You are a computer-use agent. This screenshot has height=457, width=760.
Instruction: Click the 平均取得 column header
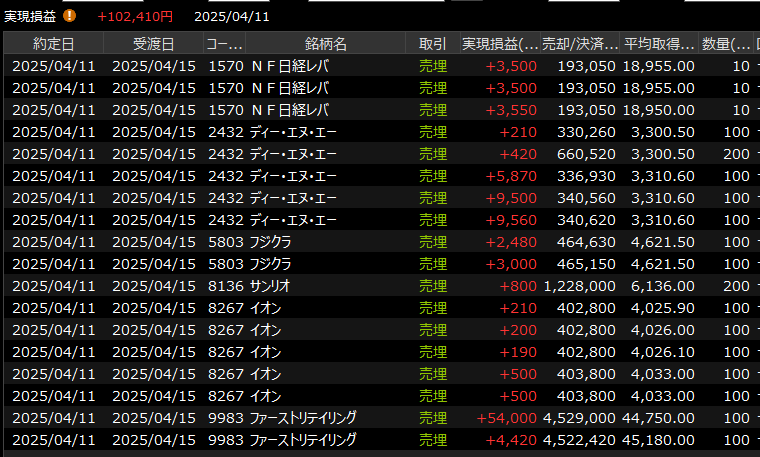(659, 44)
